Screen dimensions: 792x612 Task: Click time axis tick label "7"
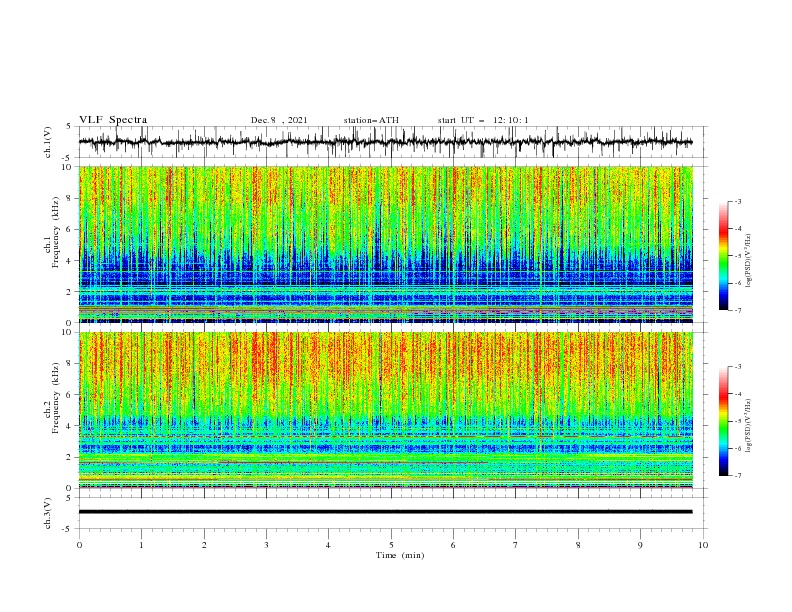516,545
